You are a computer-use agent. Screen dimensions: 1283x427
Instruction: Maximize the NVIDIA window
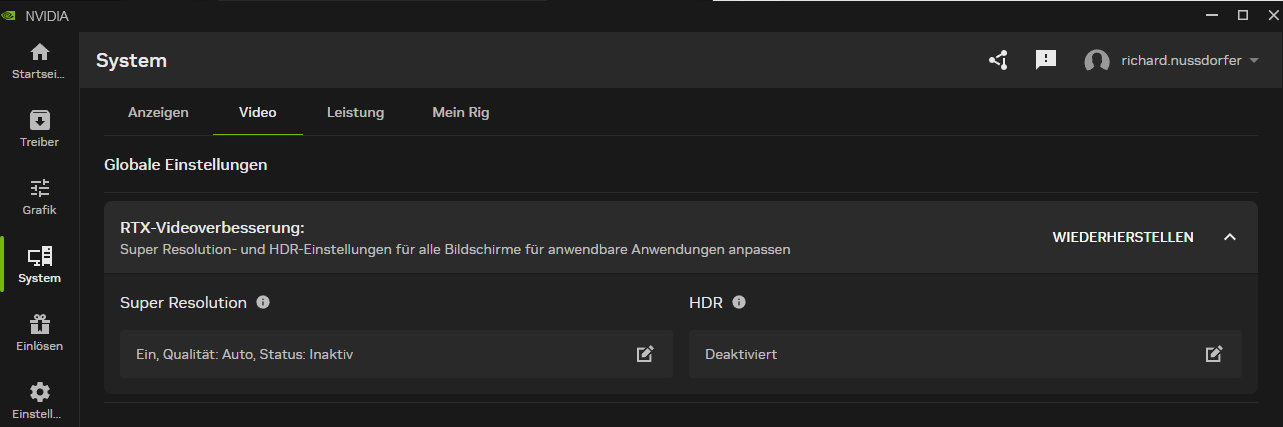tap(1243, 15)
